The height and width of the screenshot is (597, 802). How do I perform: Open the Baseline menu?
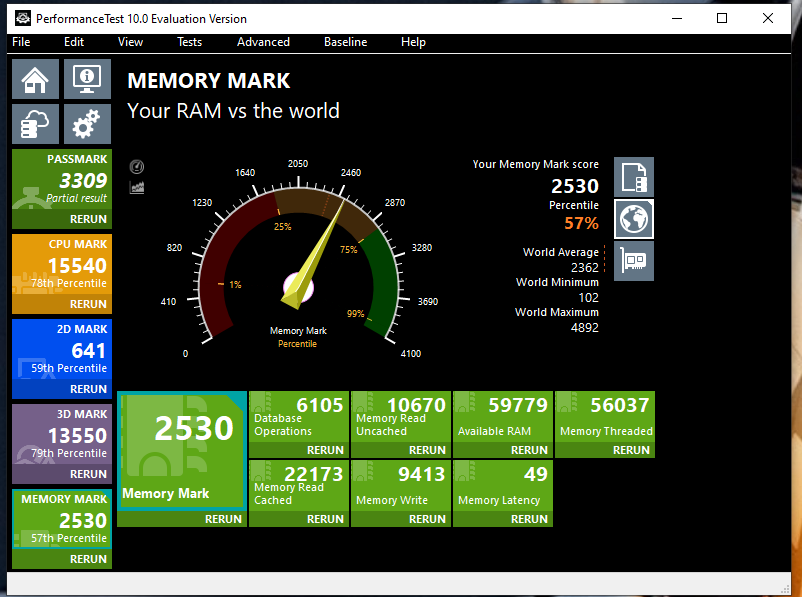tap(345, 42)
